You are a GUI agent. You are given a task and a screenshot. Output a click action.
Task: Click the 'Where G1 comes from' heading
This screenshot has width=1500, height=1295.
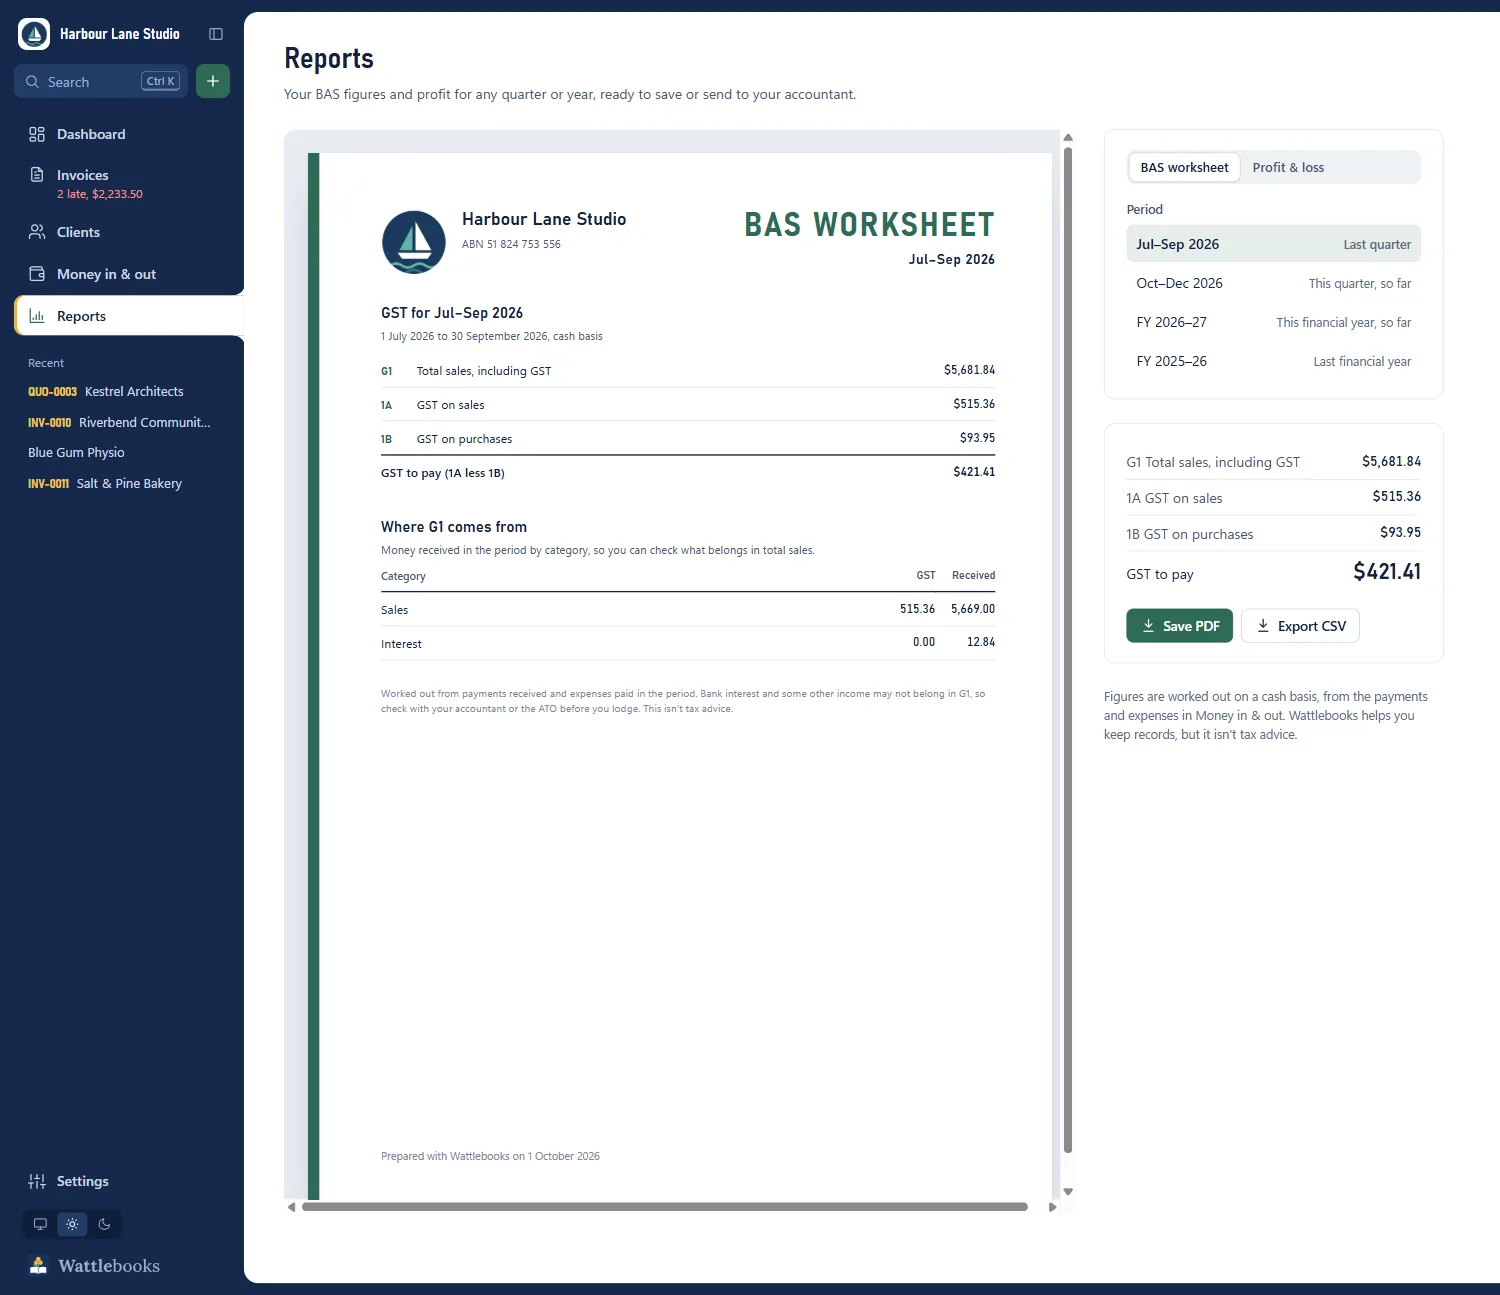pyautogui.click(x=454, y=527)
